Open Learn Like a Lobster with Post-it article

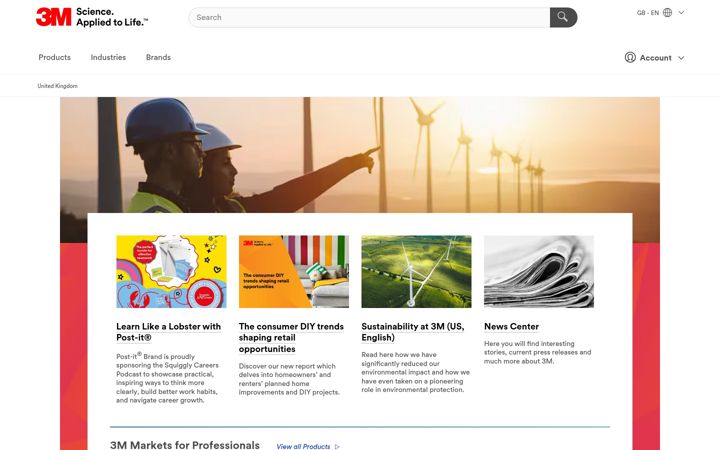click(169, 332)
